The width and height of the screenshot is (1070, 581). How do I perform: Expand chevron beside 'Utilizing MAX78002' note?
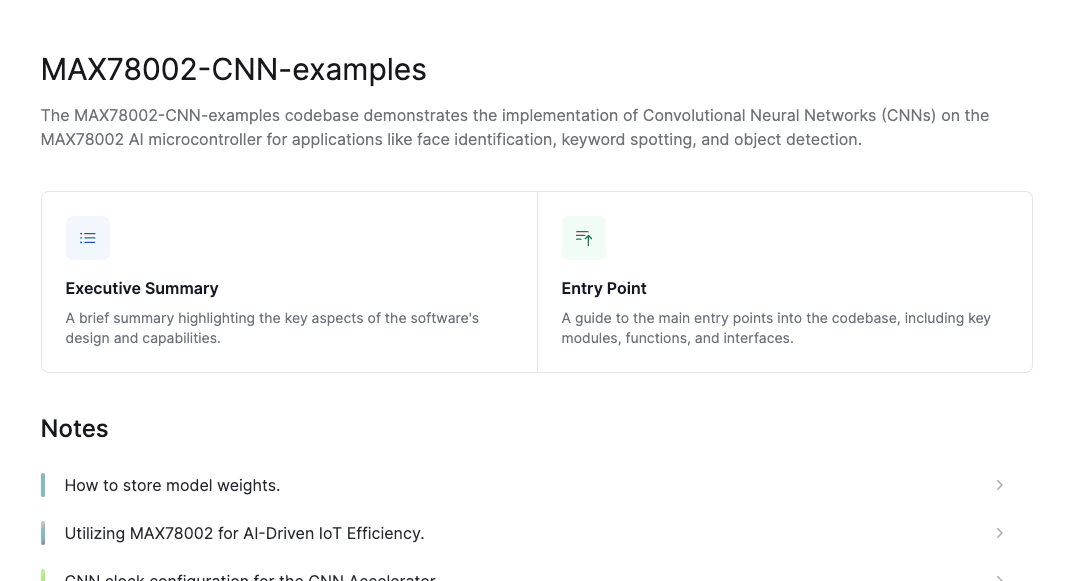click(x=999, y=533)
